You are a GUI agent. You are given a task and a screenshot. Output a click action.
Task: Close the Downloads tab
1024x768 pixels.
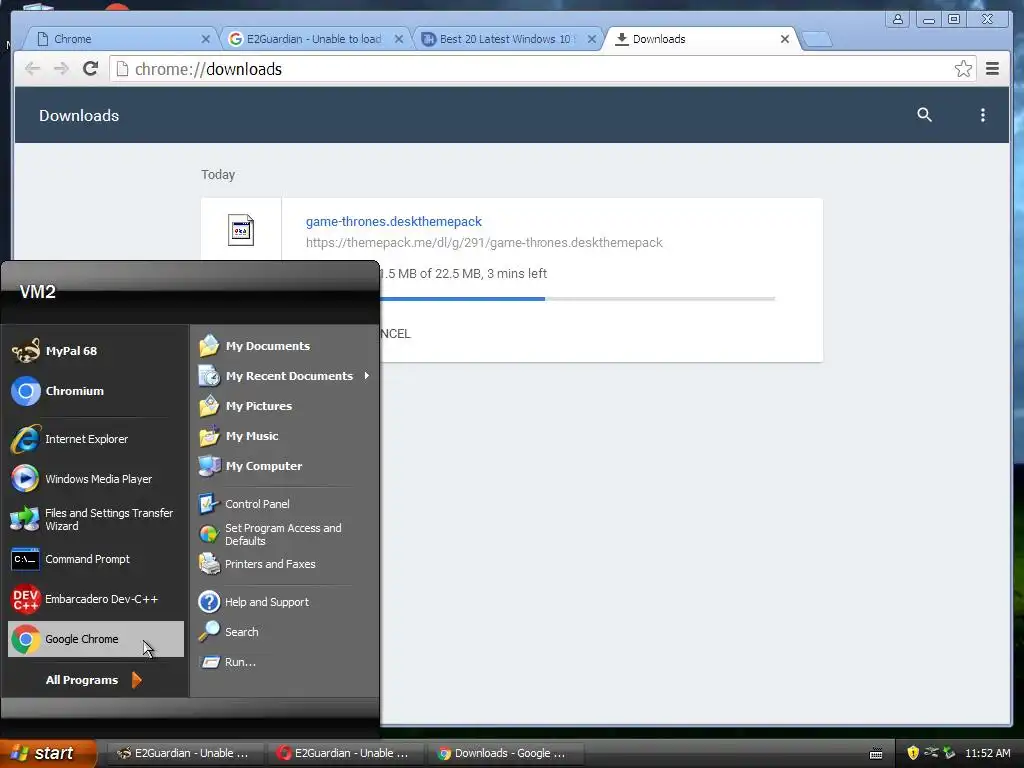785,39
